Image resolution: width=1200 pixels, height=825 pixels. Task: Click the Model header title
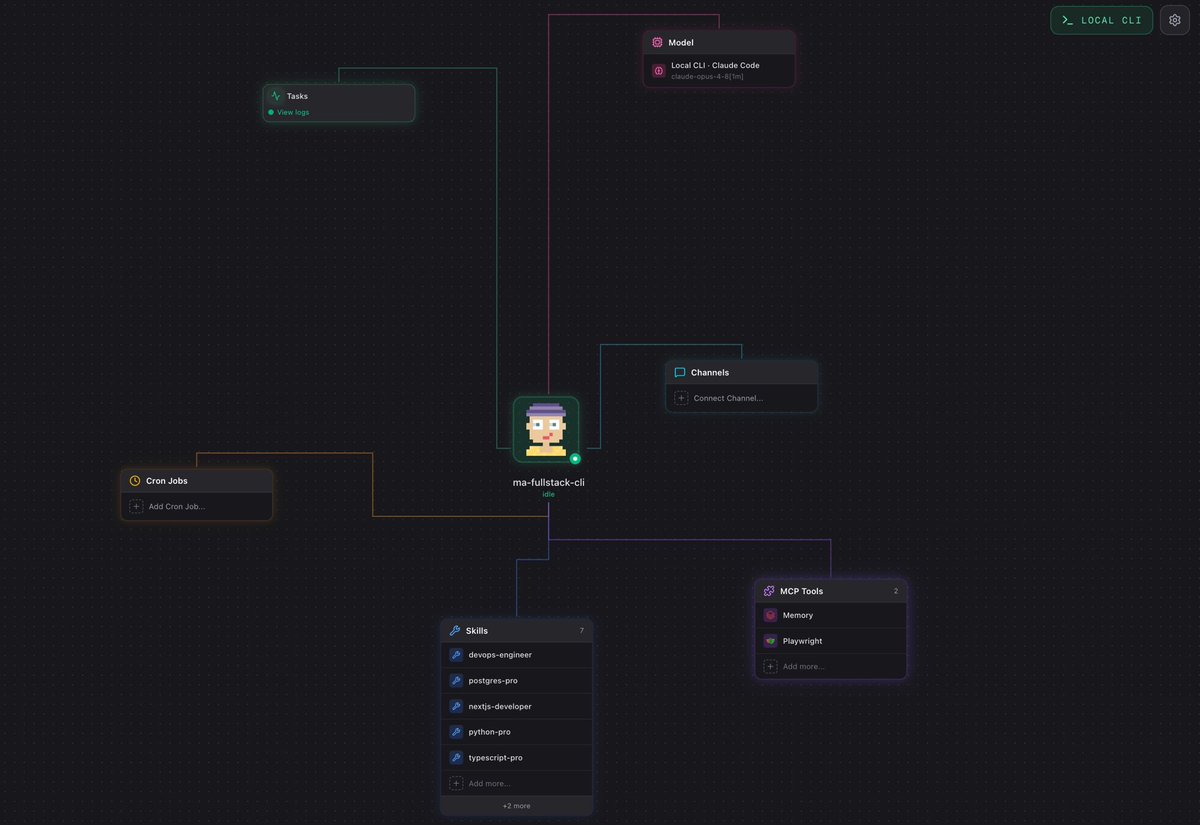681,43
